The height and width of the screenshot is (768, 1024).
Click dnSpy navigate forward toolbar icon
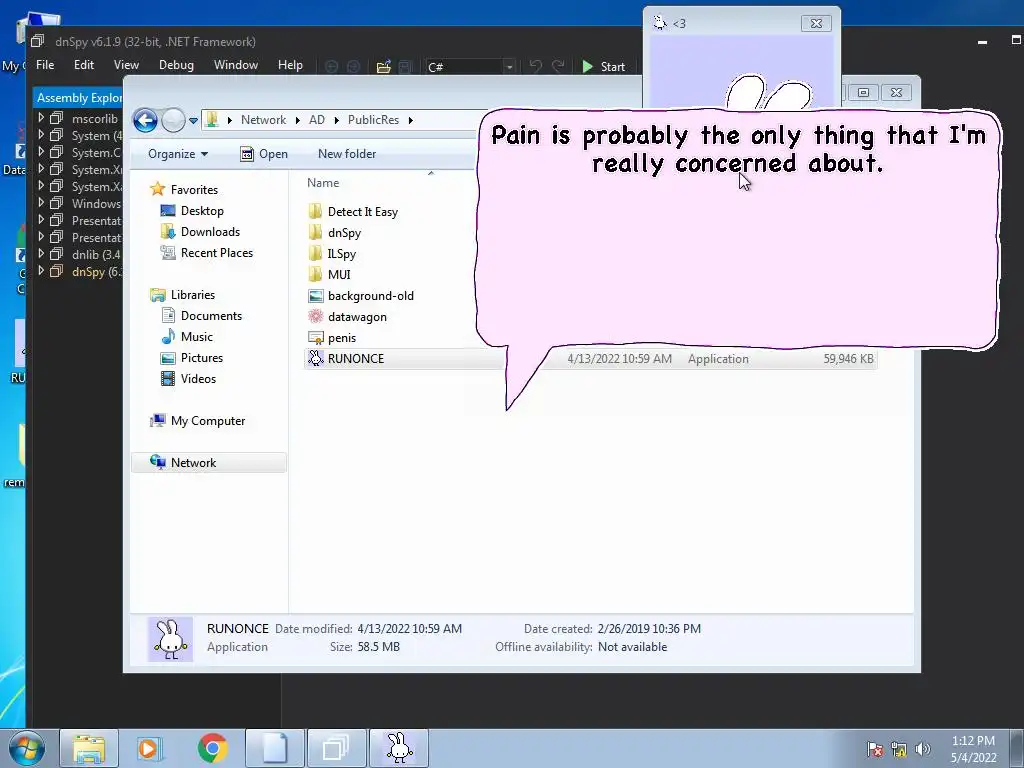tap(353, 67)
